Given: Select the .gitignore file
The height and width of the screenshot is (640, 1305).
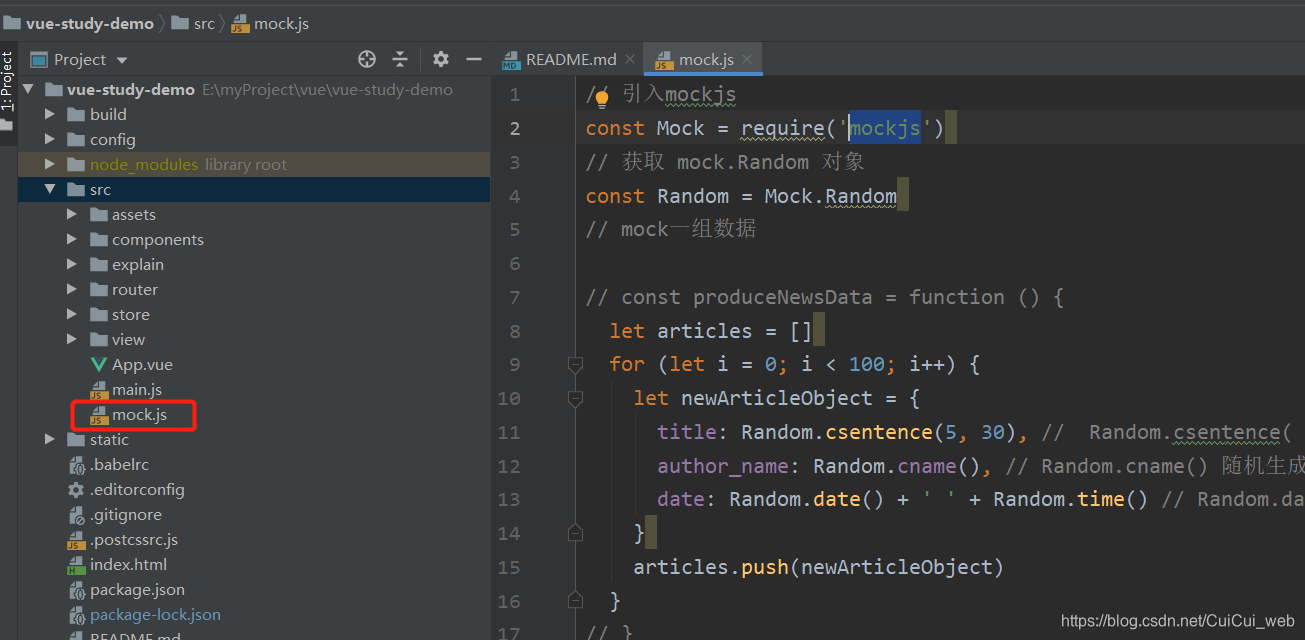Looking at the screenshot, I should point(126,515).
